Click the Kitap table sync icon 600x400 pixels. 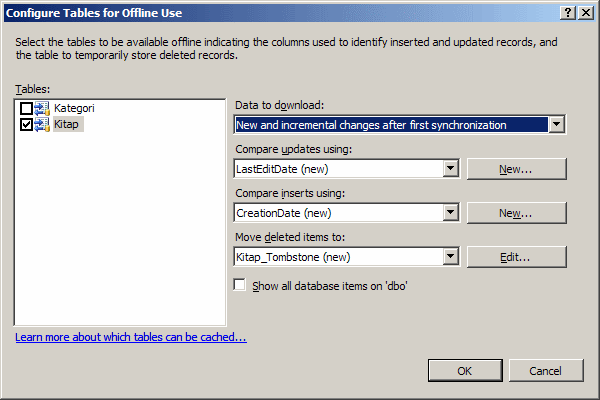pos(42,124)
